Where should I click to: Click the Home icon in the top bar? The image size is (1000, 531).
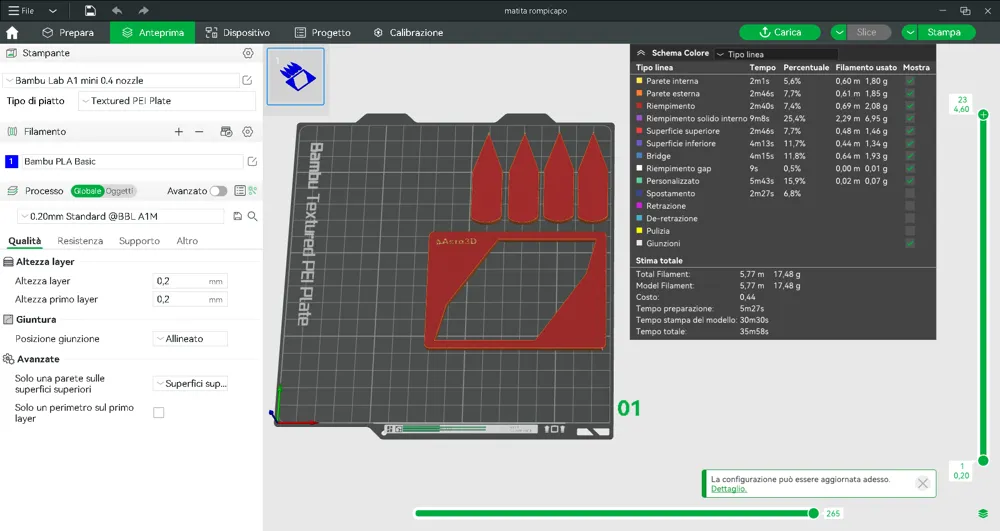[12, 32]
